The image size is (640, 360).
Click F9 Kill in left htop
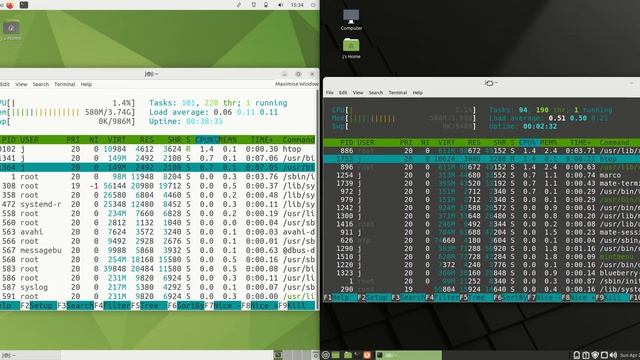297,305
